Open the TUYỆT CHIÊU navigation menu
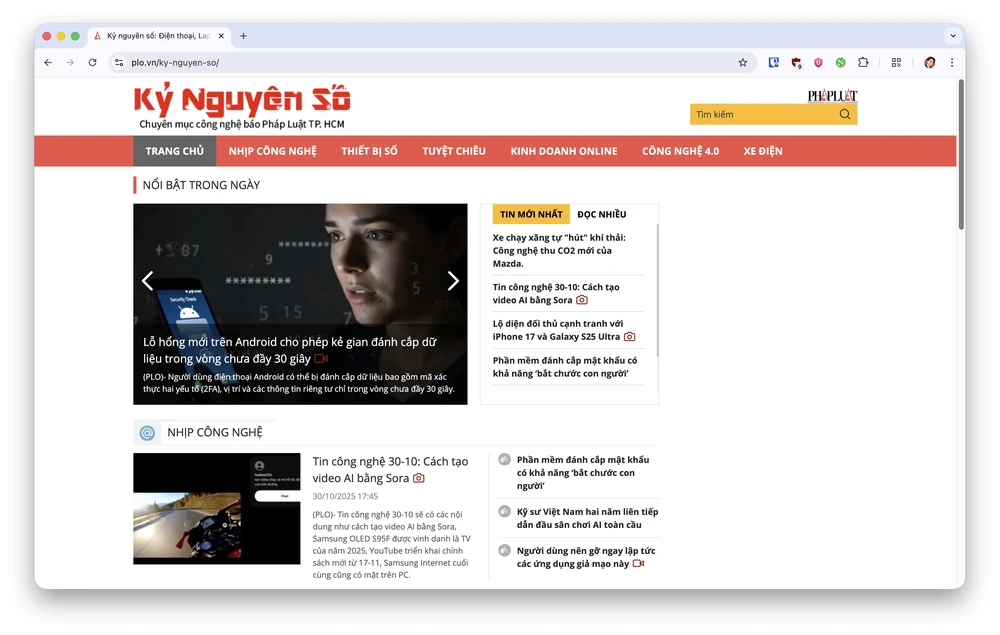The image size is (1000, 635). point(453,150)
